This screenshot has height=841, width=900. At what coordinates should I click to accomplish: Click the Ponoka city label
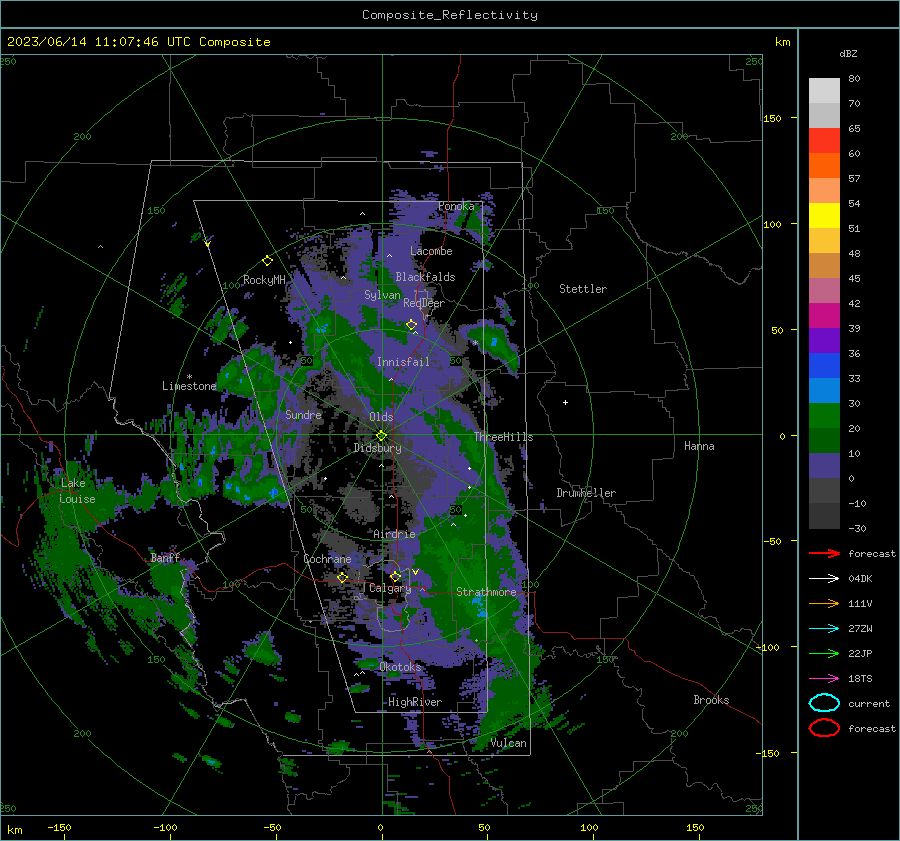tap(456, 206)
